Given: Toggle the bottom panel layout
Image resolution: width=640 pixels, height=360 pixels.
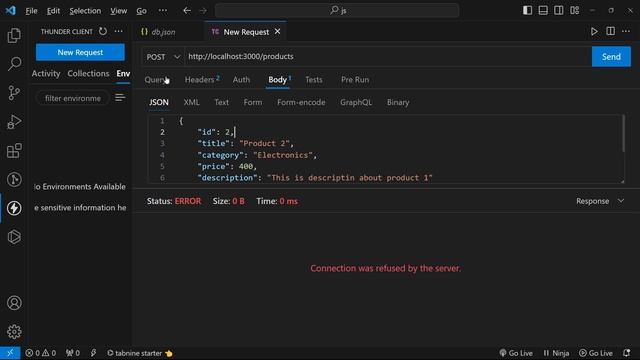Looking at the screenshot, I should pos(543,10).
